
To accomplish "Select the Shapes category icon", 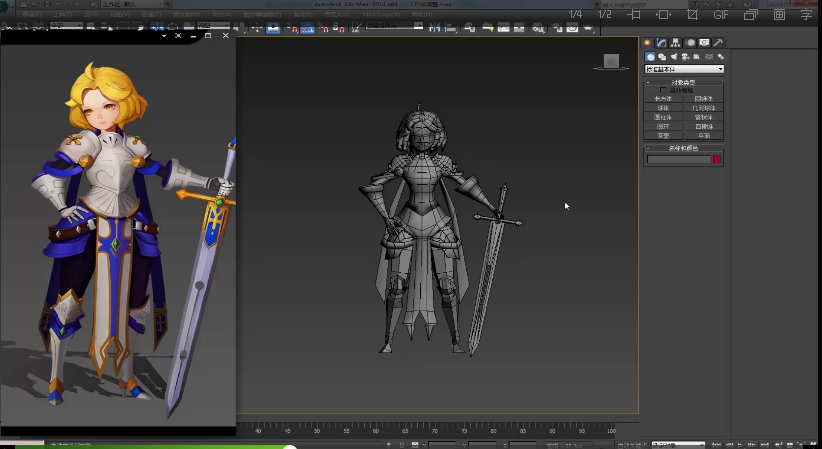I will [x=661, y=57].
